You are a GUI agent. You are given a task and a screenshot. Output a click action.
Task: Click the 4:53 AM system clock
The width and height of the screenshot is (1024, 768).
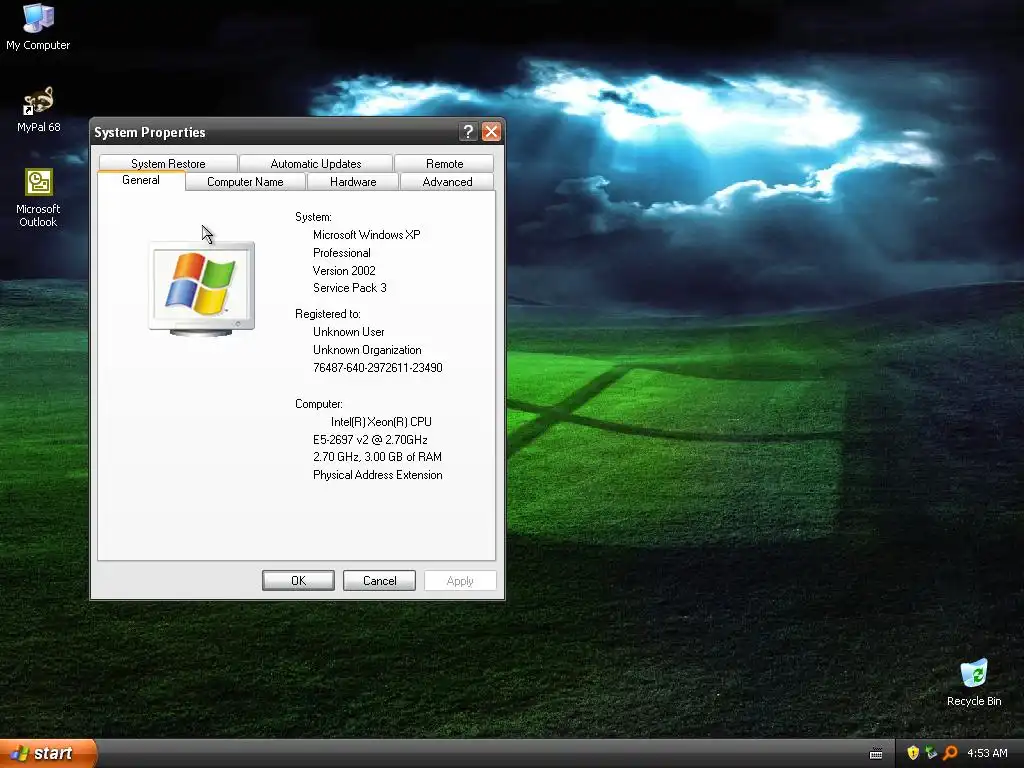coord(987,753)
